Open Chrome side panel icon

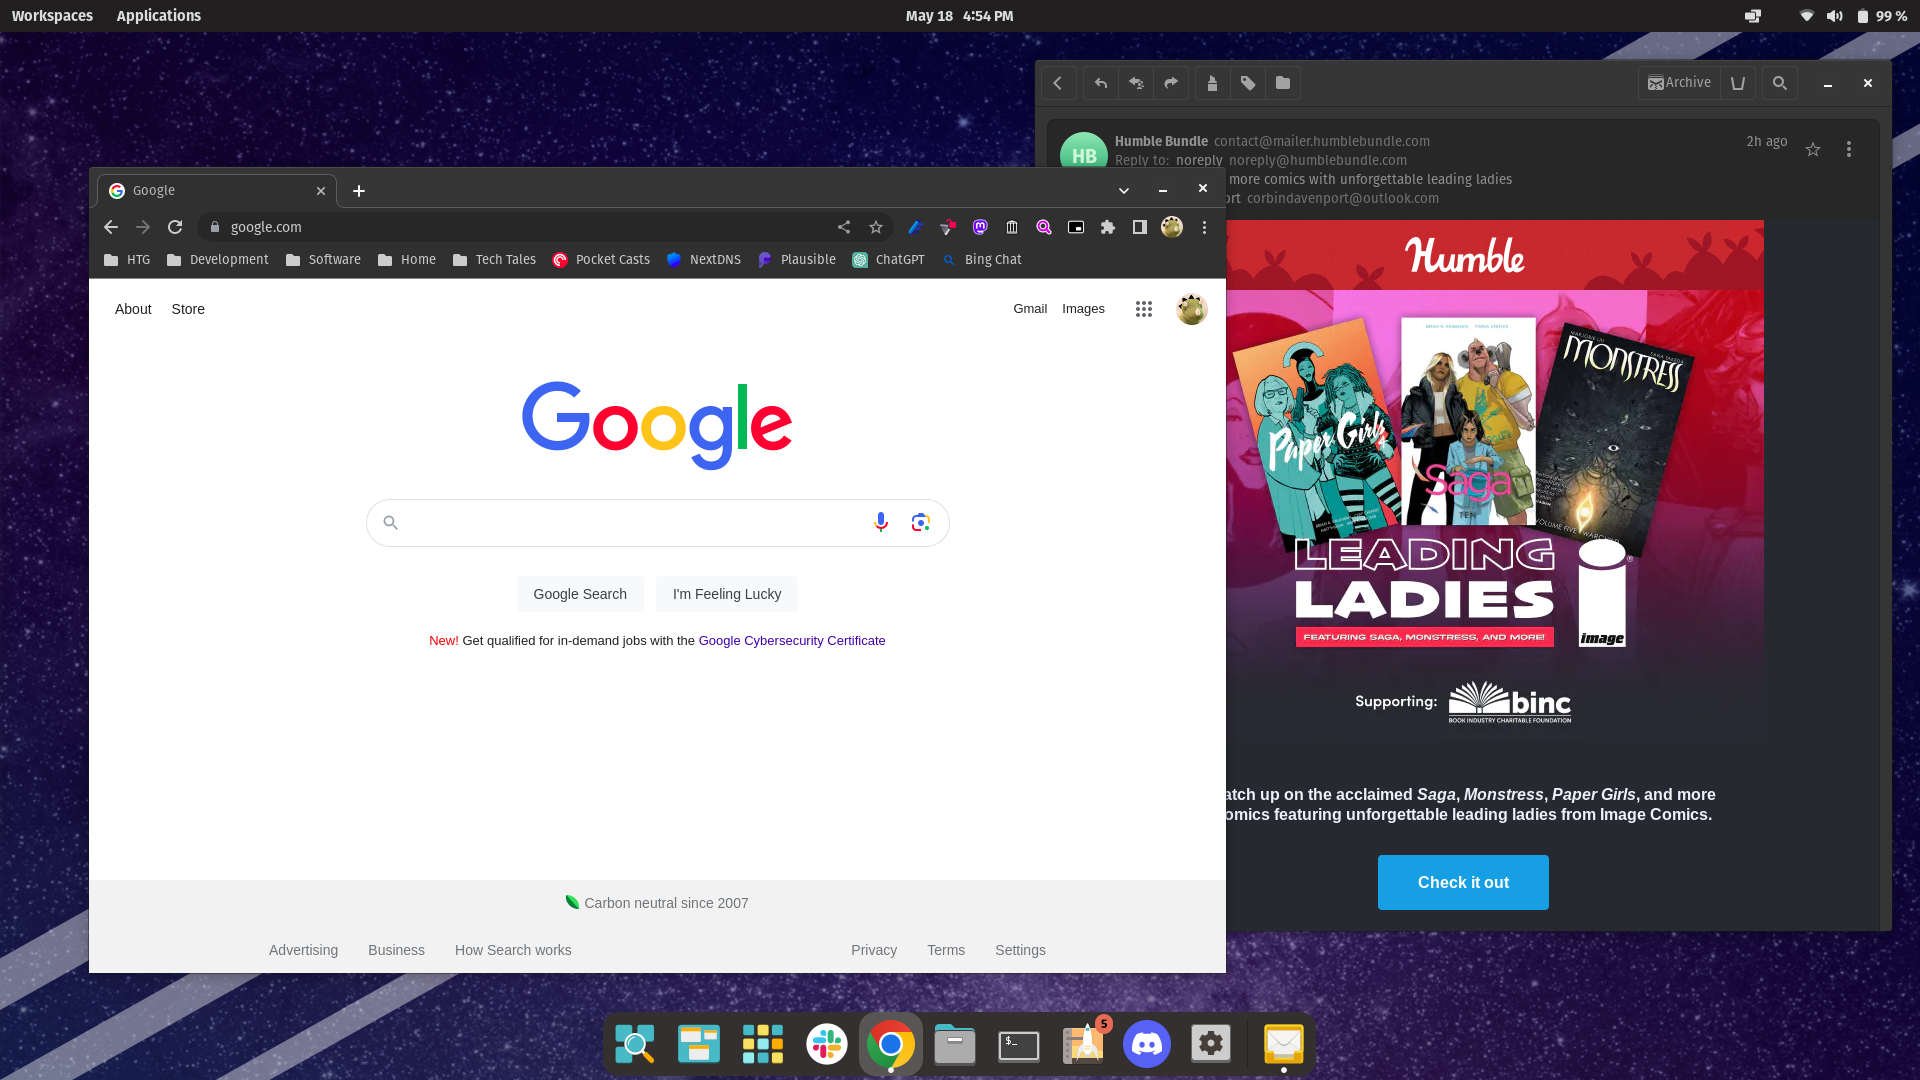[1140, 227]
